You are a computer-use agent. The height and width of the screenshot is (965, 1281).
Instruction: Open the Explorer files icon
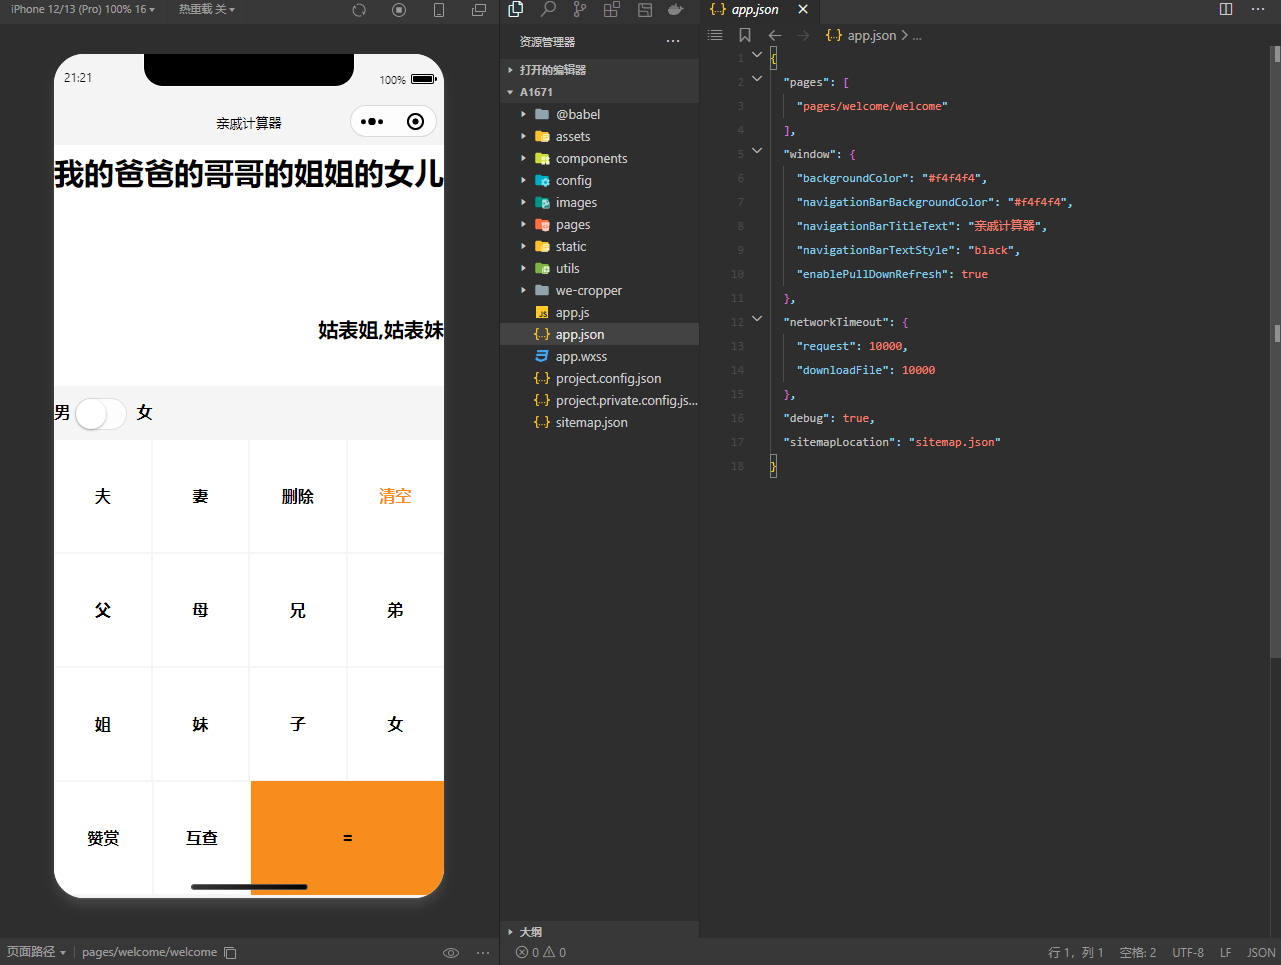pos(516,9)
